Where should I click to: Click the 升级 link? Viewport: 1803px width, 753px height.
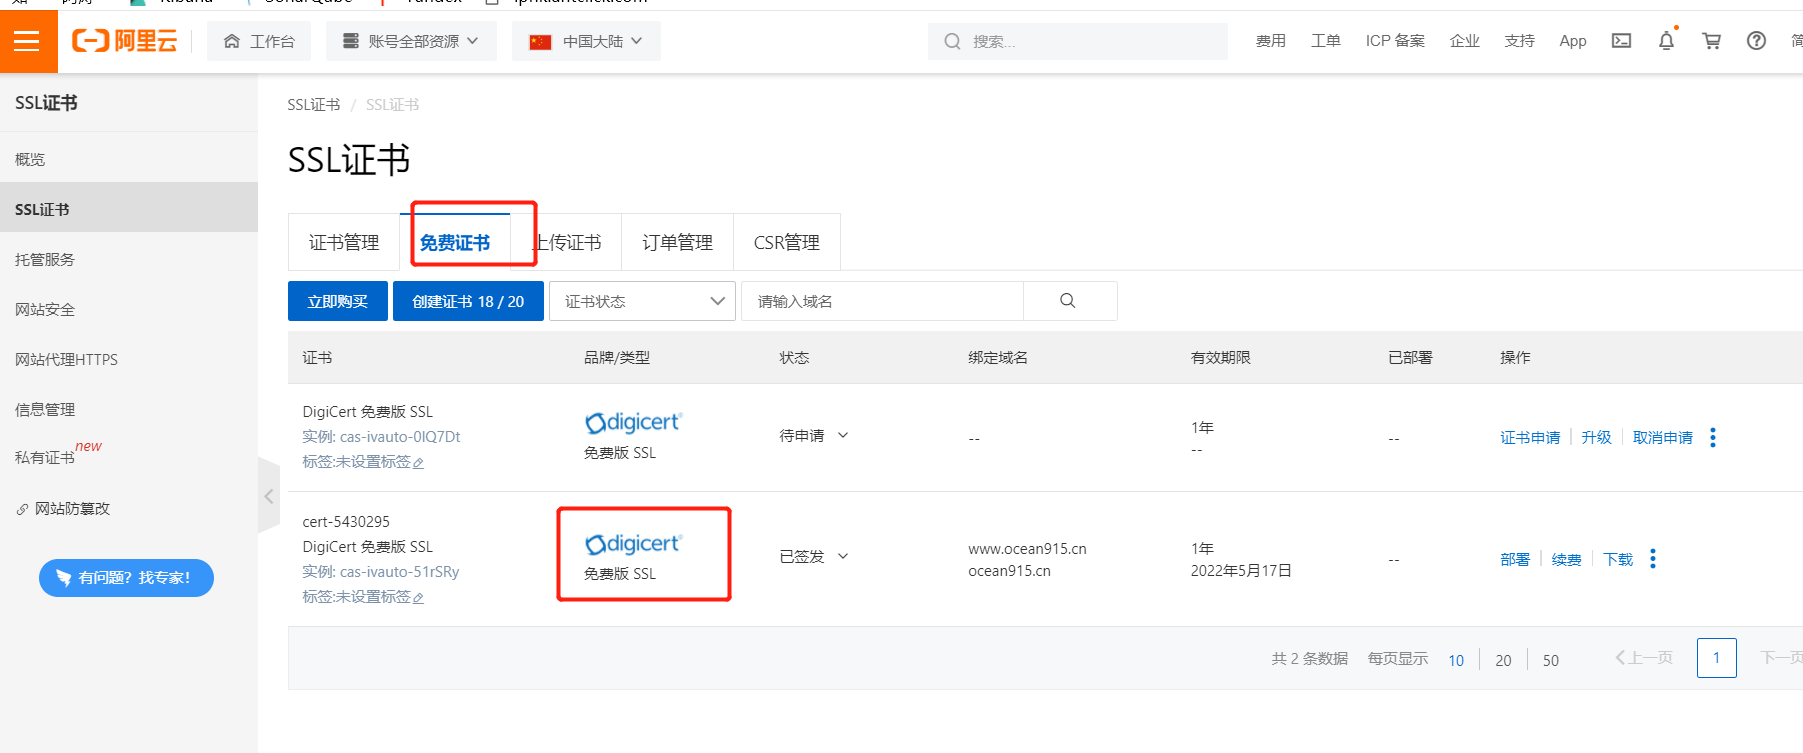point(1597,438)
